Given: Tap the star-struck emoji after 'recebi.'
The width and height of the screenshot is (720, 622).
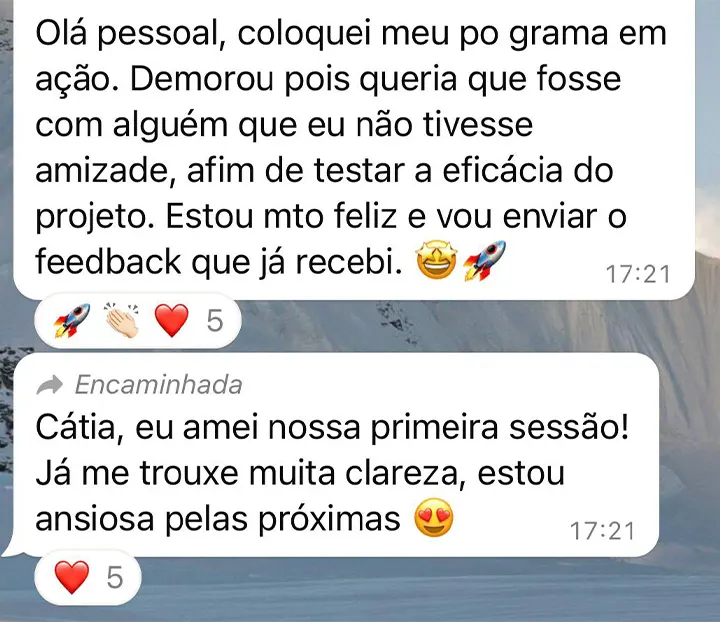Looking at the screenshot, I should pos(436,261).
